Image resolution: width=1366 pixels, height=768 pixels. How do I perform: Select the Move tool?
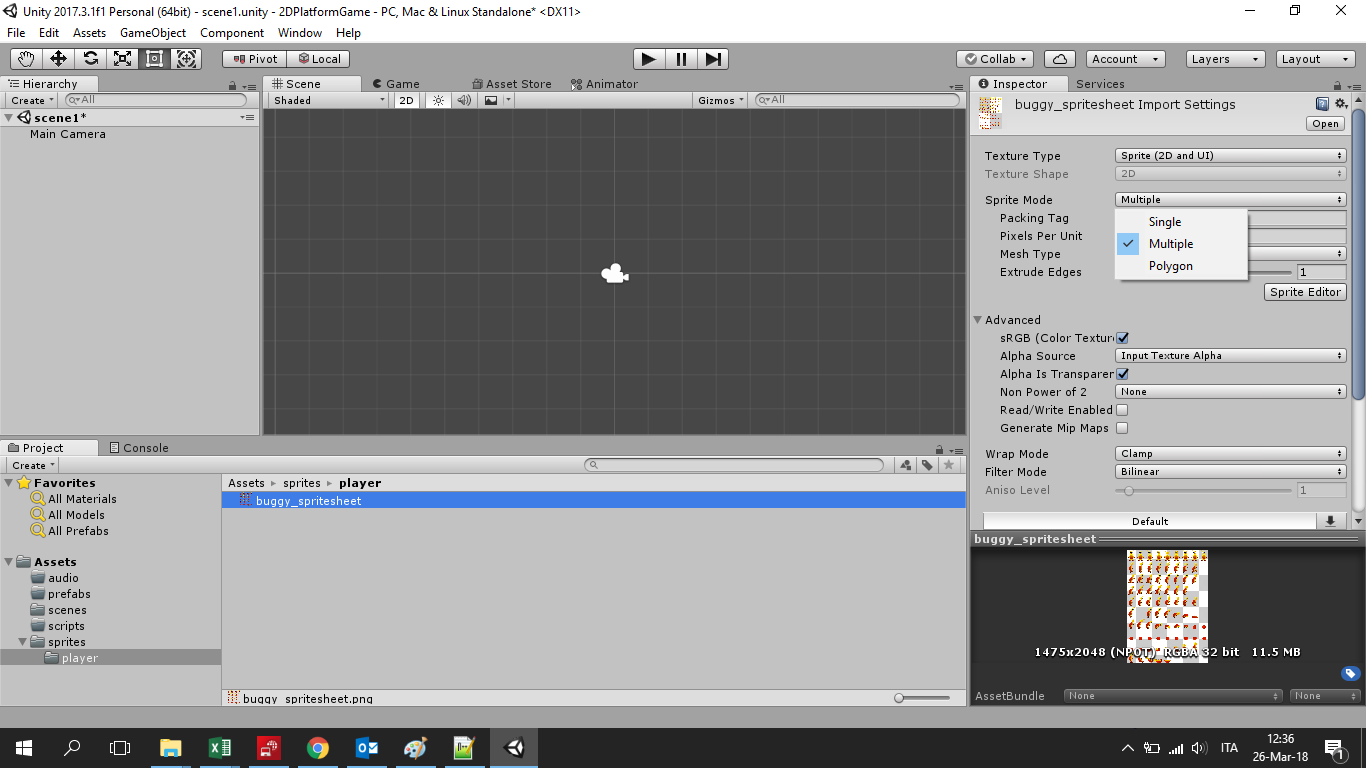(58, 59)
